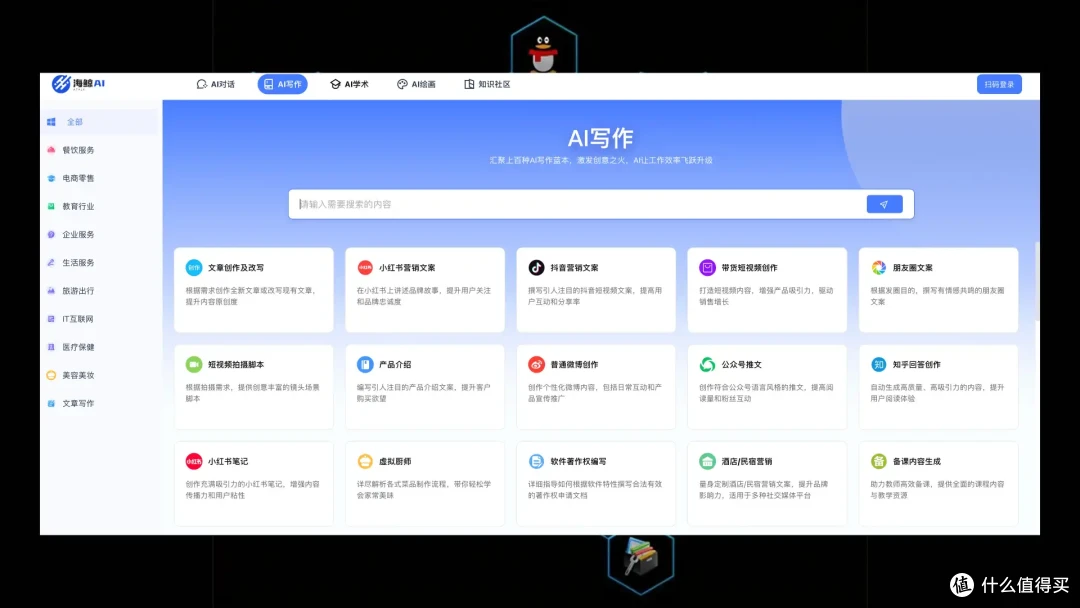Go to 知识社区 tab

pyautogui.click(x=487, y=84)
